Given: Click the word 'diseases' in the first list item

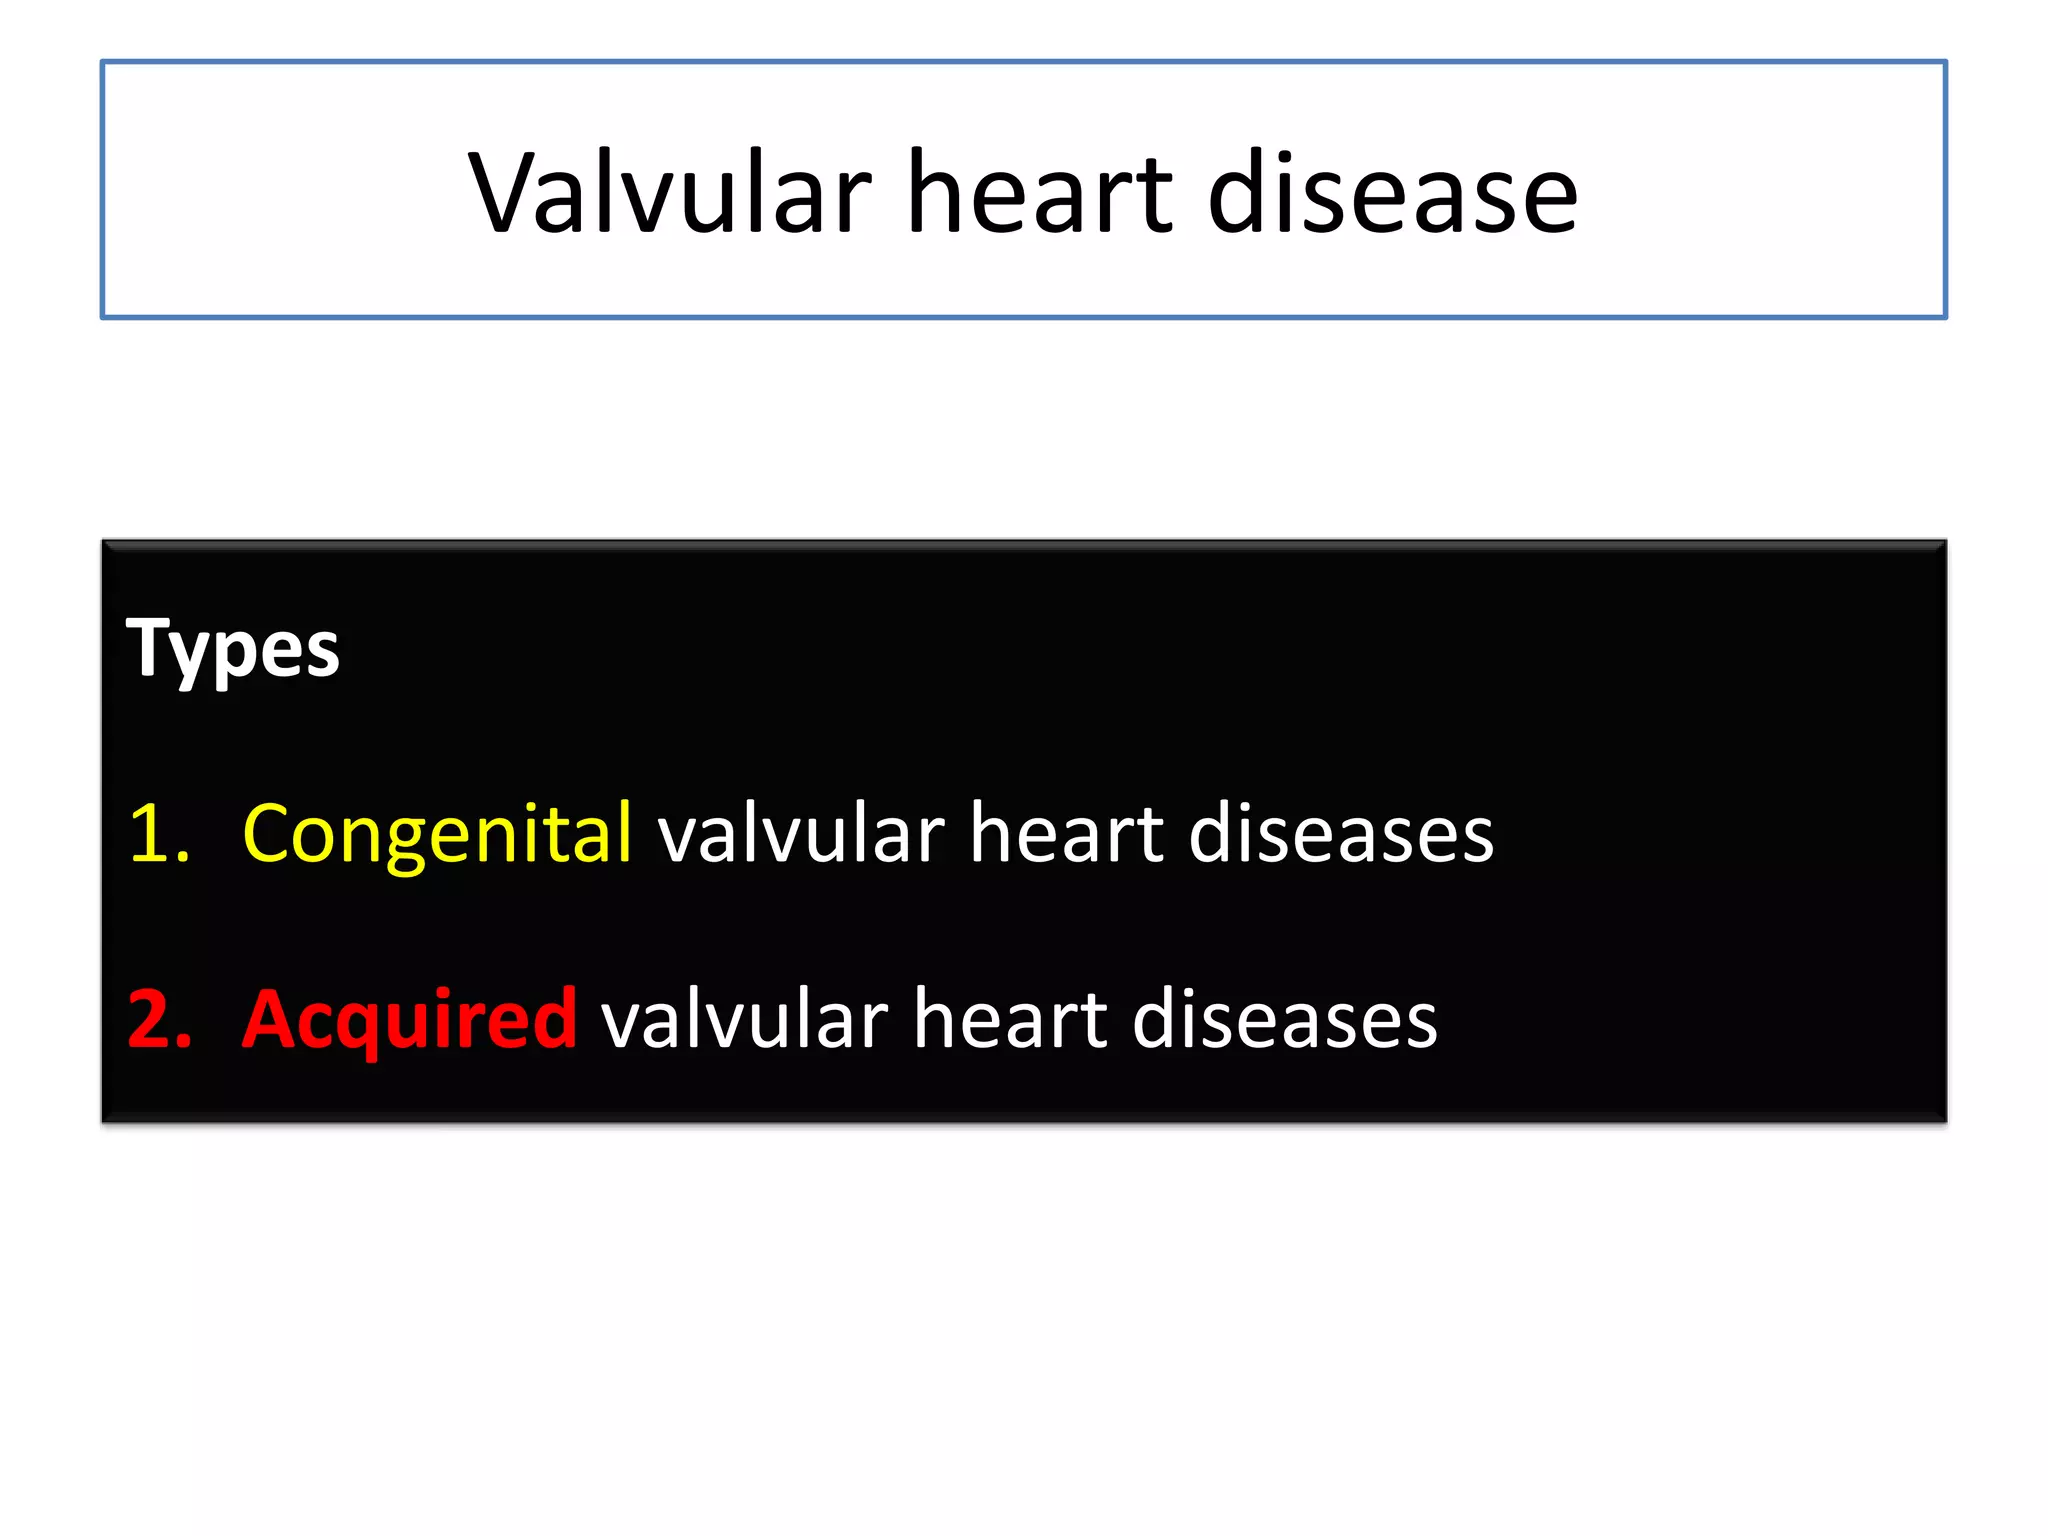Looking at the screenshot, I should [x=1341, y=833].
